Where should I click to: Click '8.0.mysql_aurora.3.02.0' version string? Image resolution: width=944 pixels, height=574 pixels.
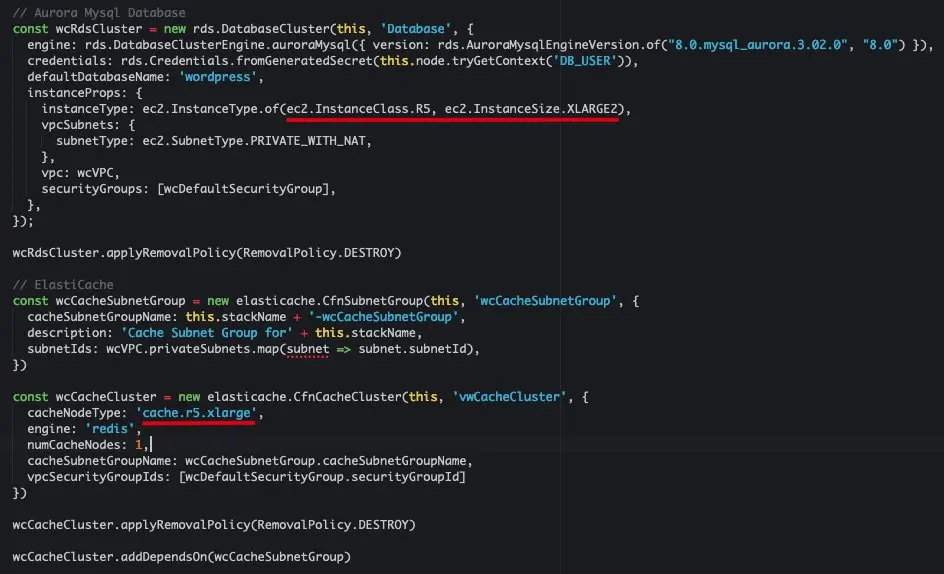click(x=757, y=45)
